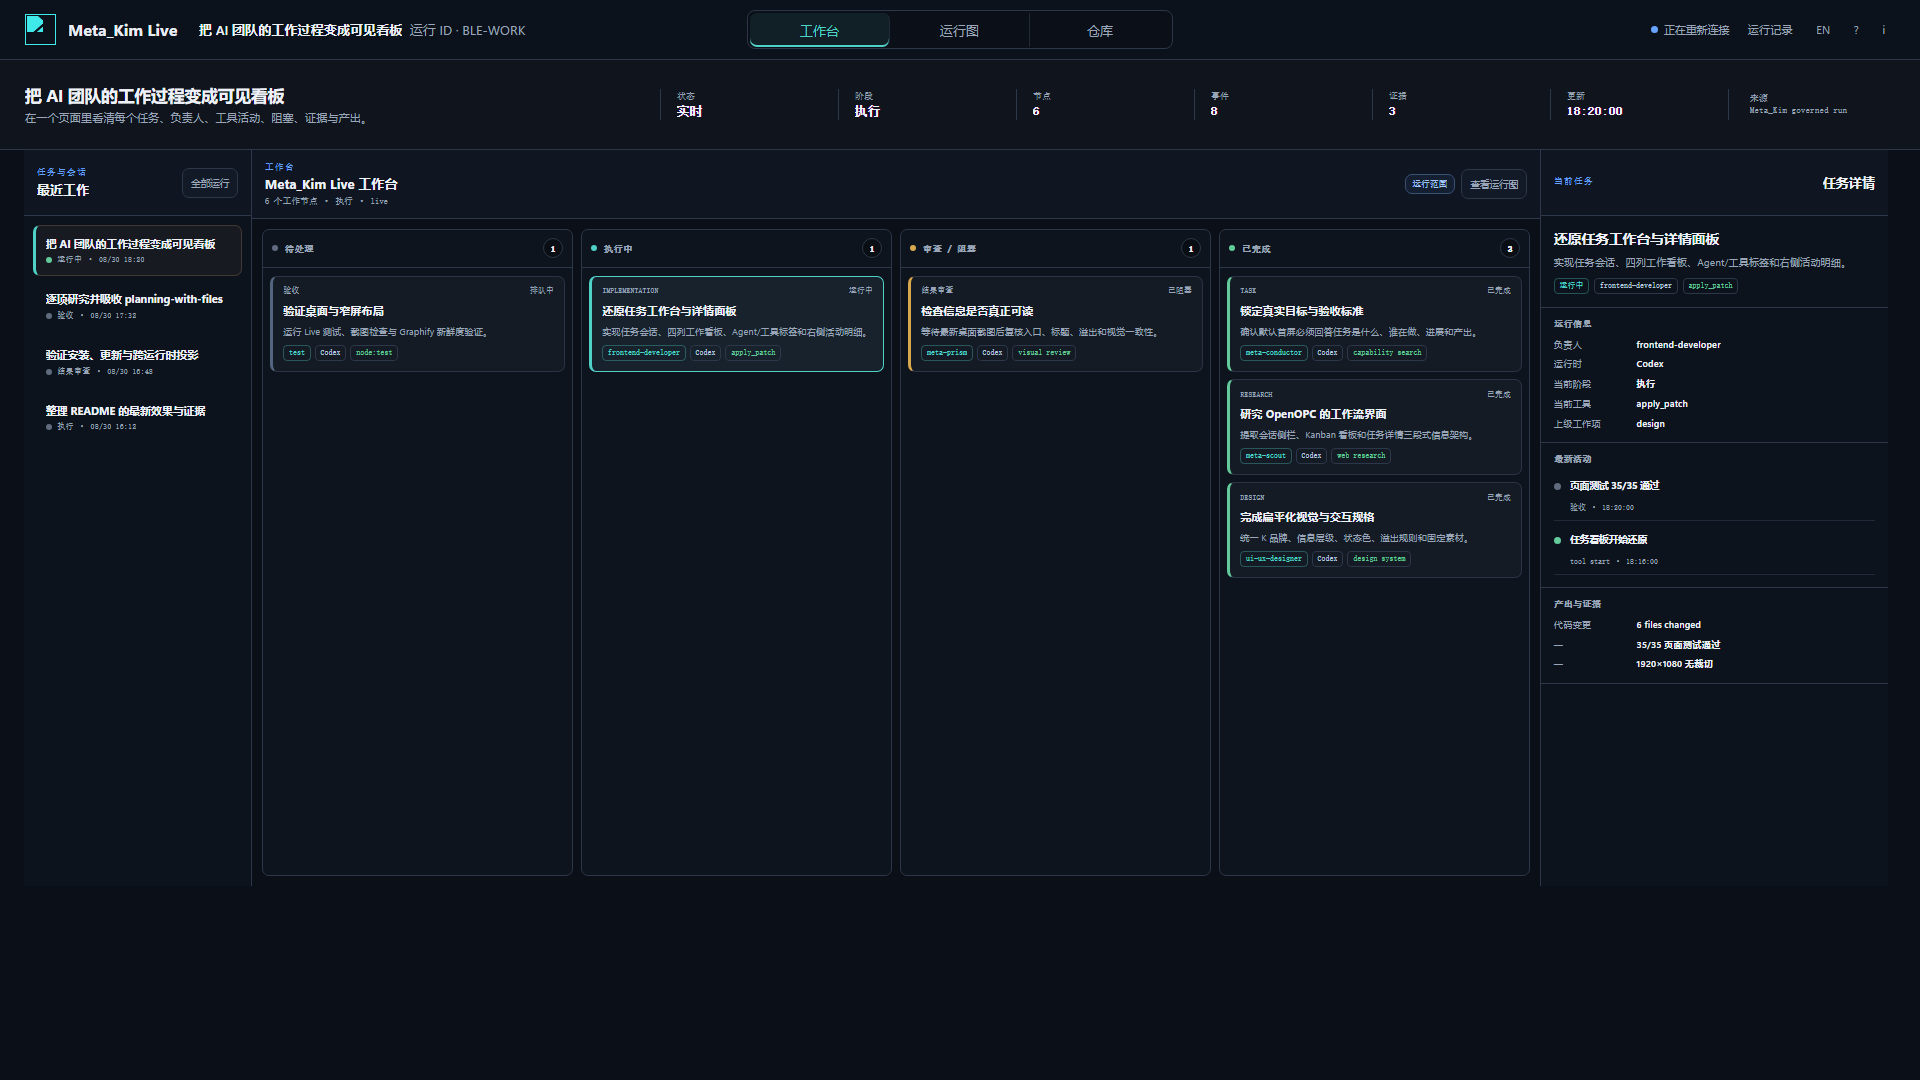Viewport: 1920px width, 1080px height.
Task: Switch to the 仓库 tab
Action: click(1100, 30)
